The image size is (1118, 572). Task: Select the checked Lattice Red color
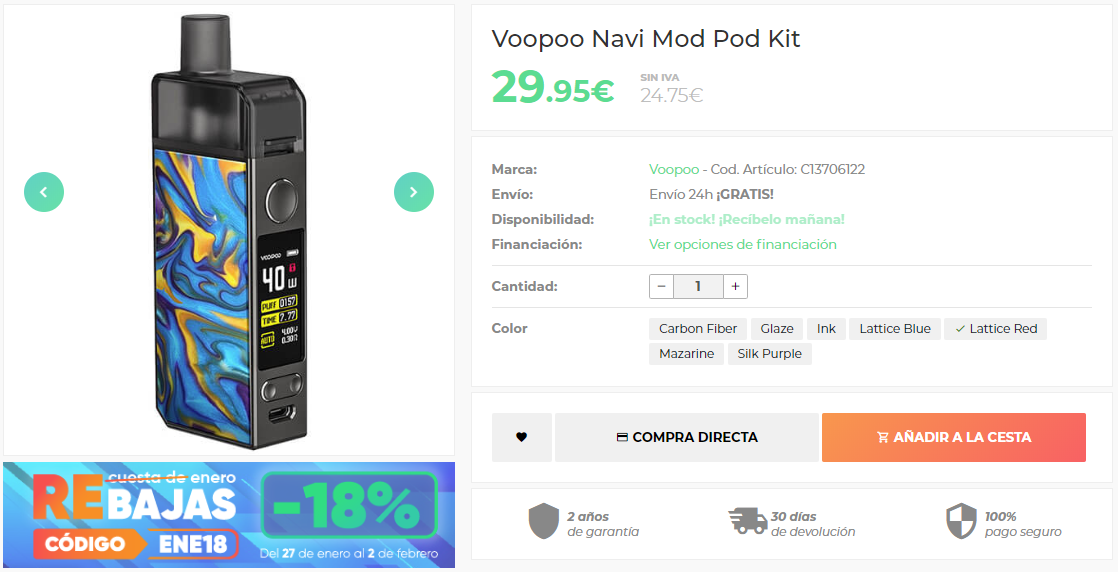coord(996,329)
